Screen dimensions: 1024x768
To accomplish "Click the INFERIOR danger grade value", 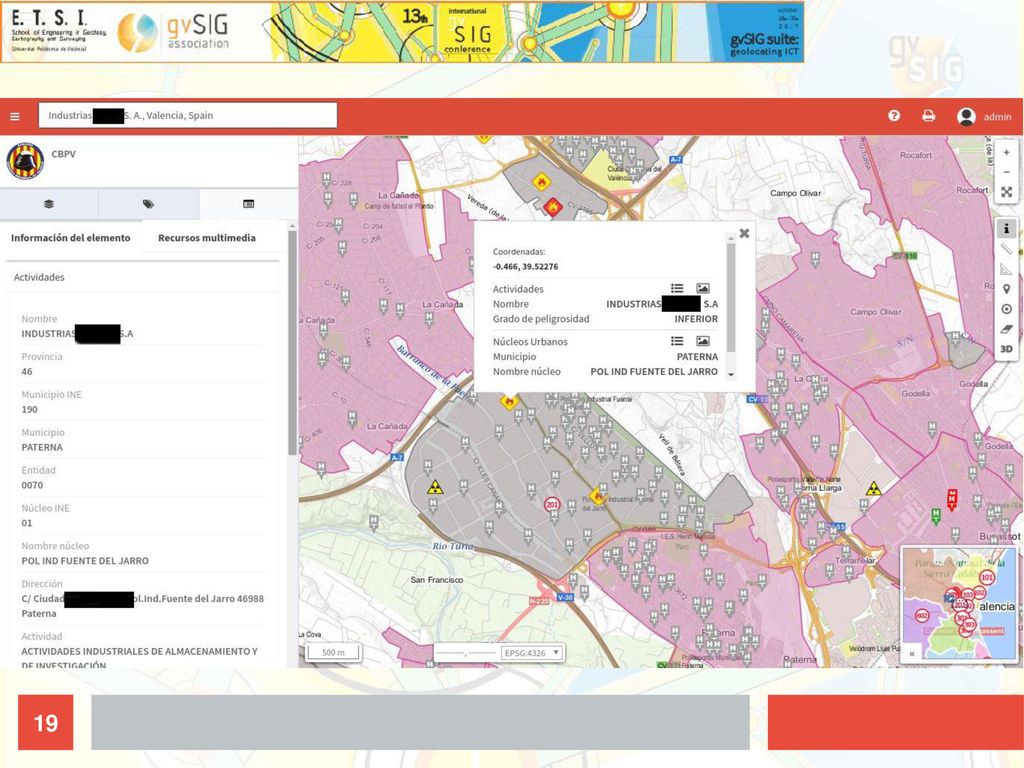I will pos(696,319).
